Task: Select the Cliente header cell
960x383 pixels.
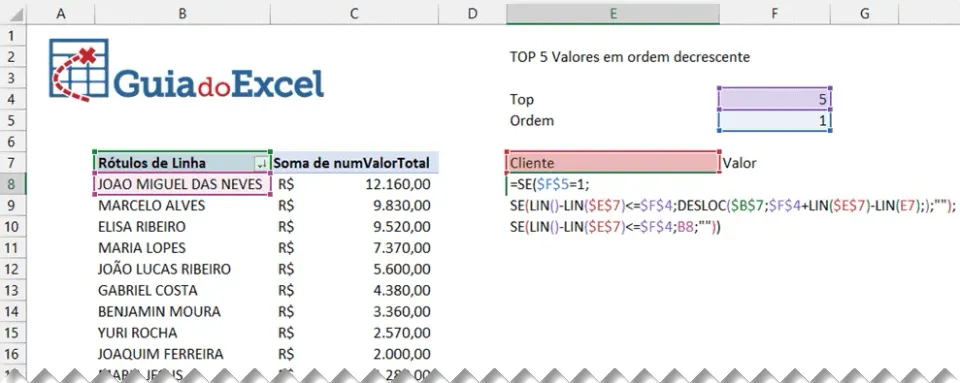Action: pyautogui.click(x=612, y=163)
